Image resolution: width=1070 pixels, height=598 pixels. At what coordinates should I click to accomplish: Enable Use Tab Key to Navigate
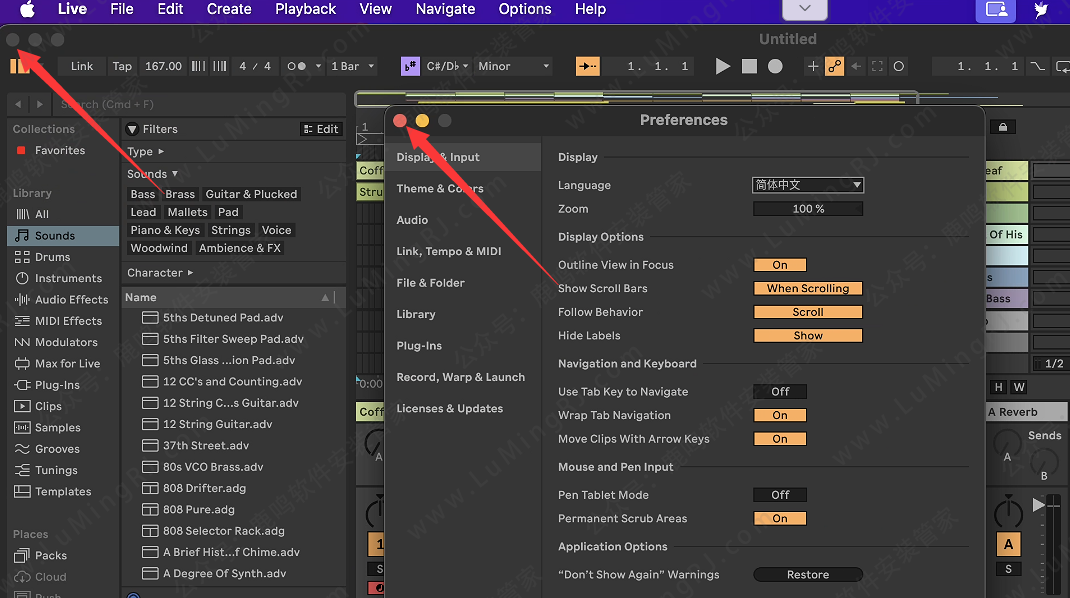coord(780,392)
